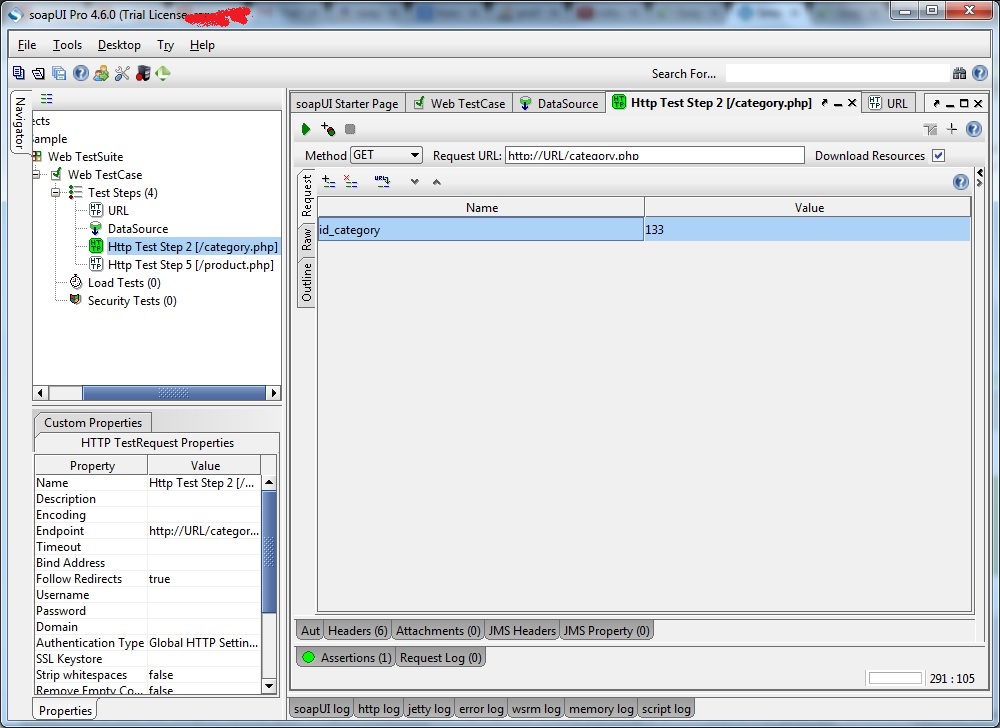
Task: Click the green proxy toolbar icon
Action: point(163,73)
